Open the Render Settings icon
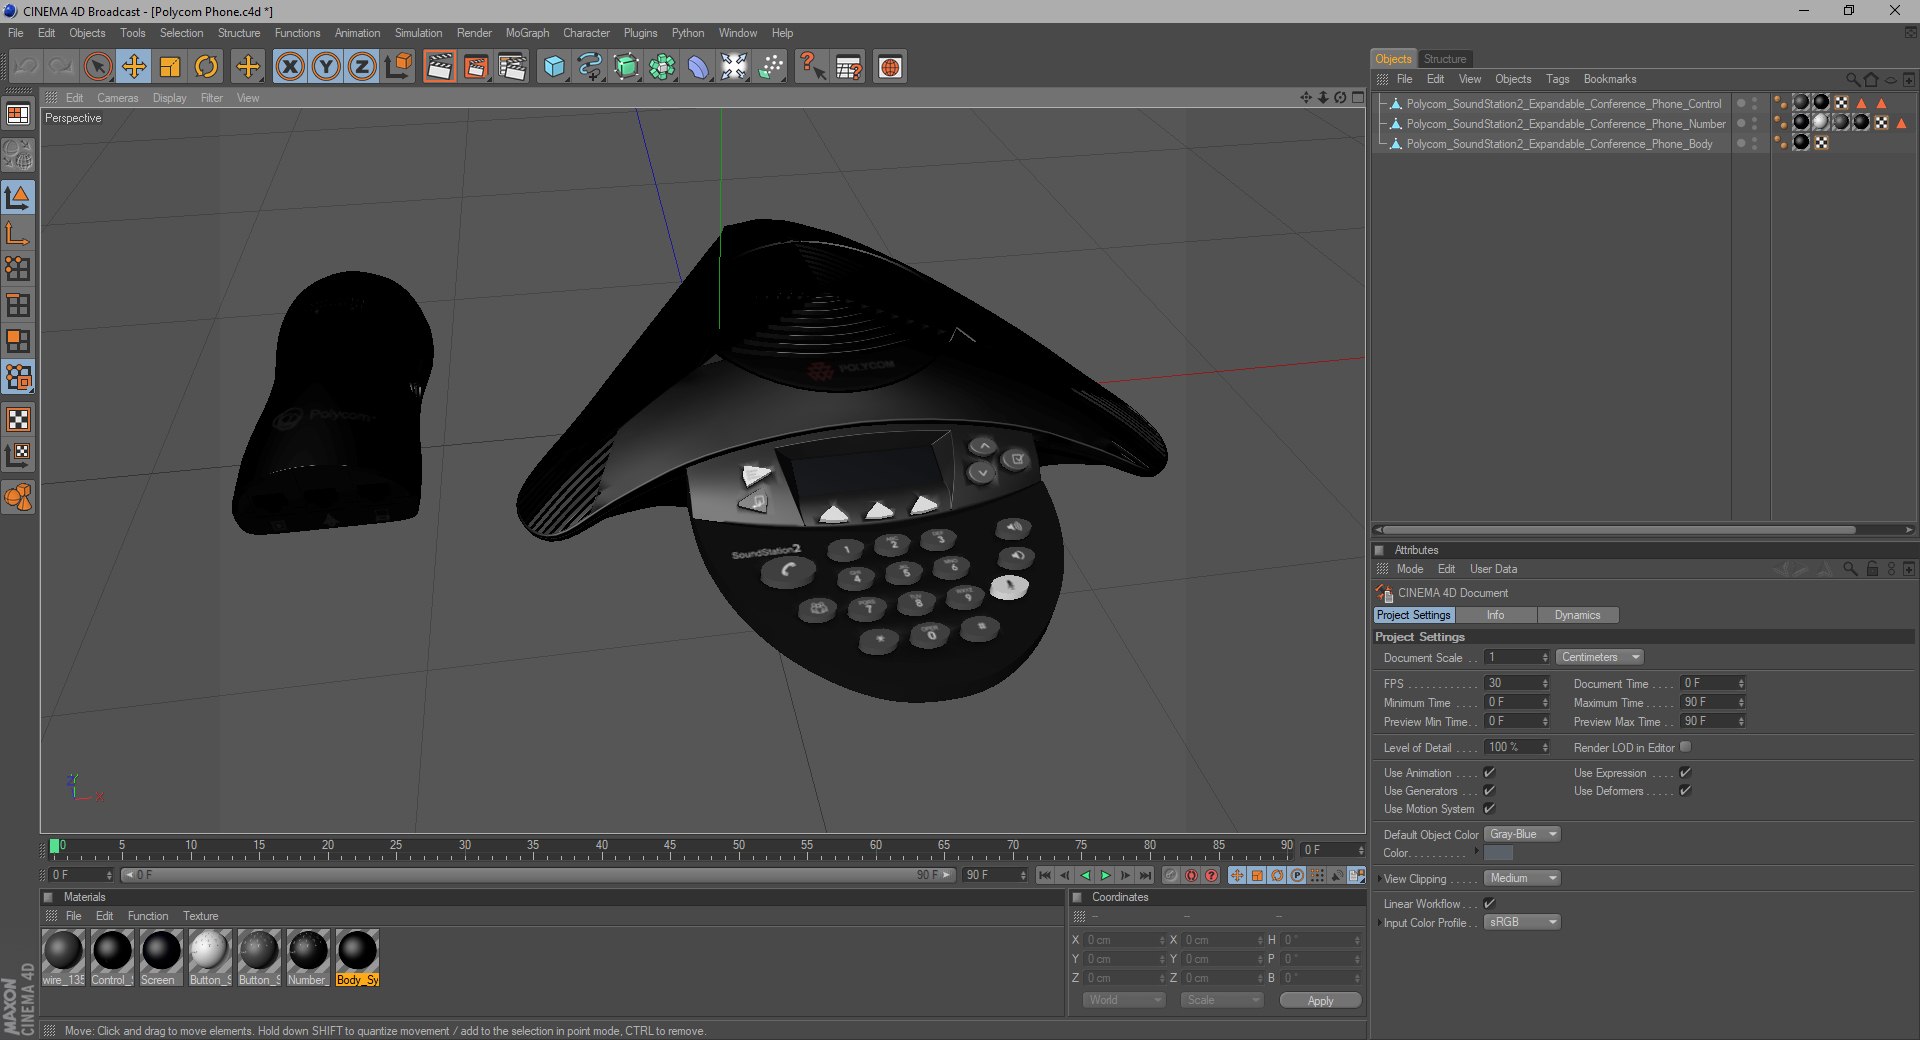The width and height of the screenshot is (1920, 1040). 512,67
